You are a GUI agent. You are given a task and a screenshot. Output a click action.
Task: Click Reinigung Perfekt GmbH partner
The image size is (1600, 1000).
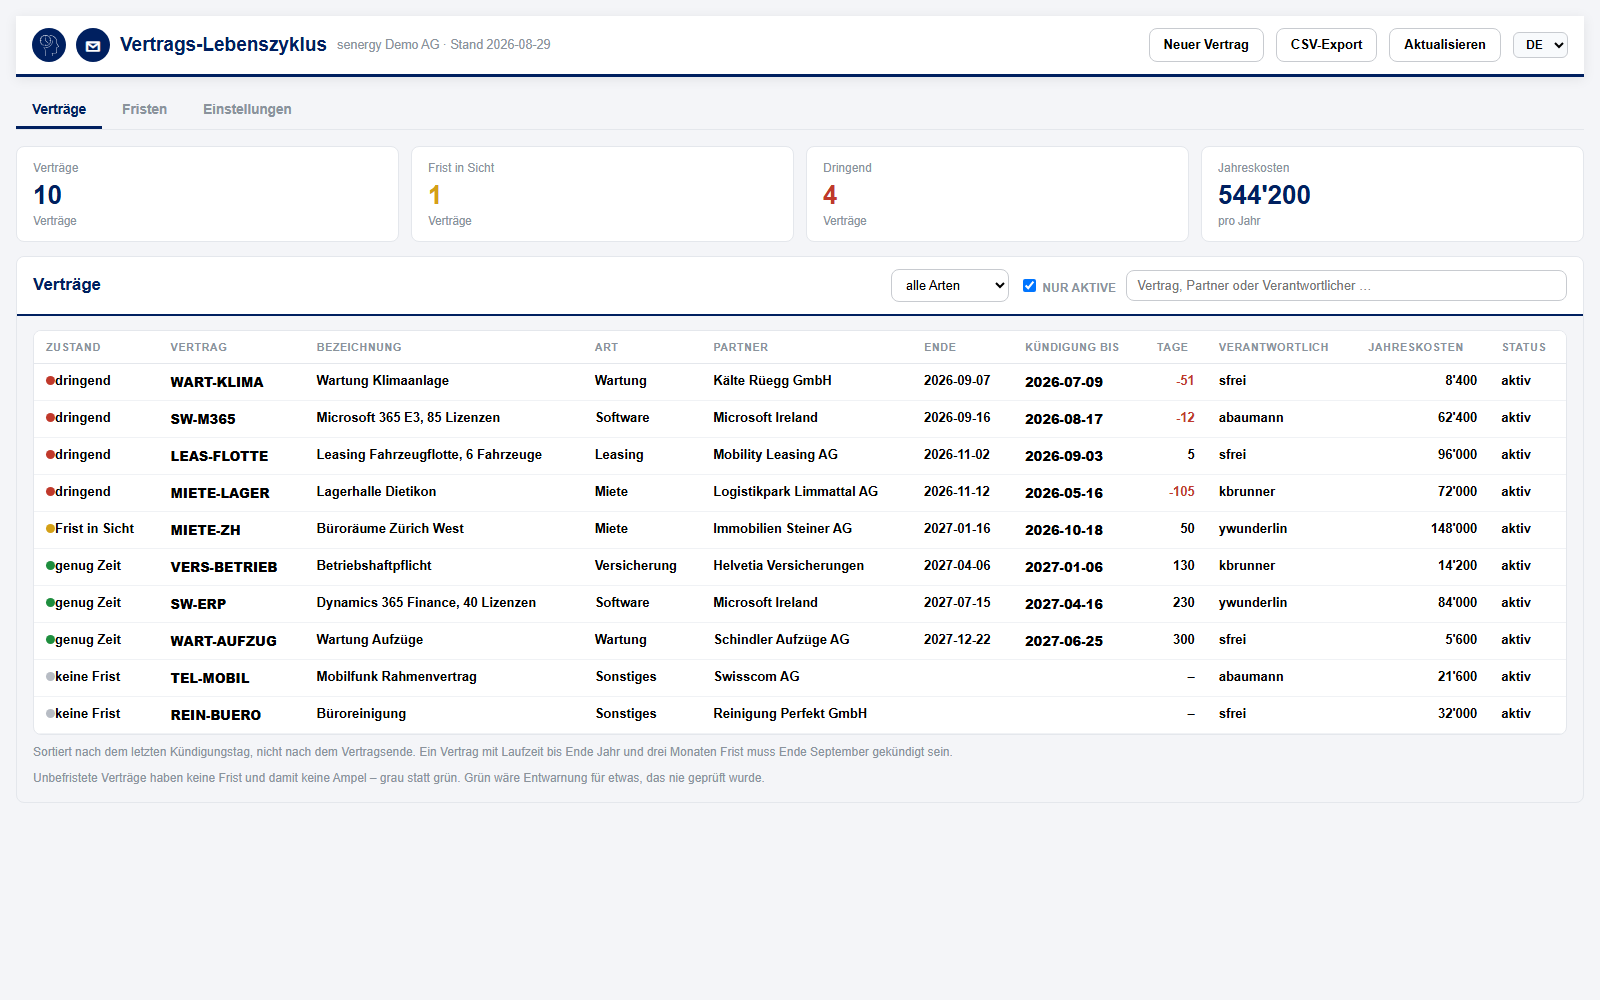point(790,713)
